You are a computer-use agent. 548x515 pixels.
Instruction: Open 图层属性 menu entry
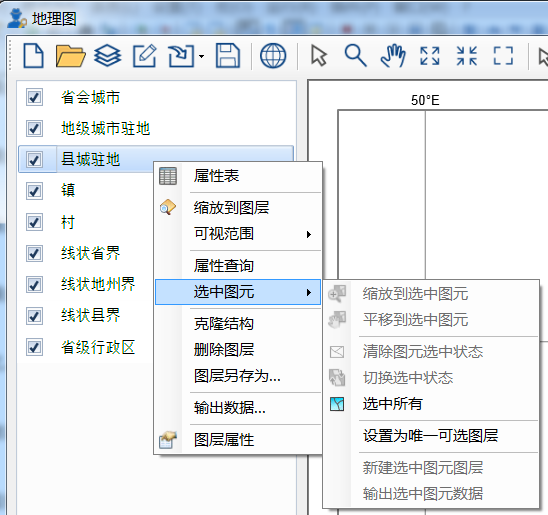click(238, 440)
